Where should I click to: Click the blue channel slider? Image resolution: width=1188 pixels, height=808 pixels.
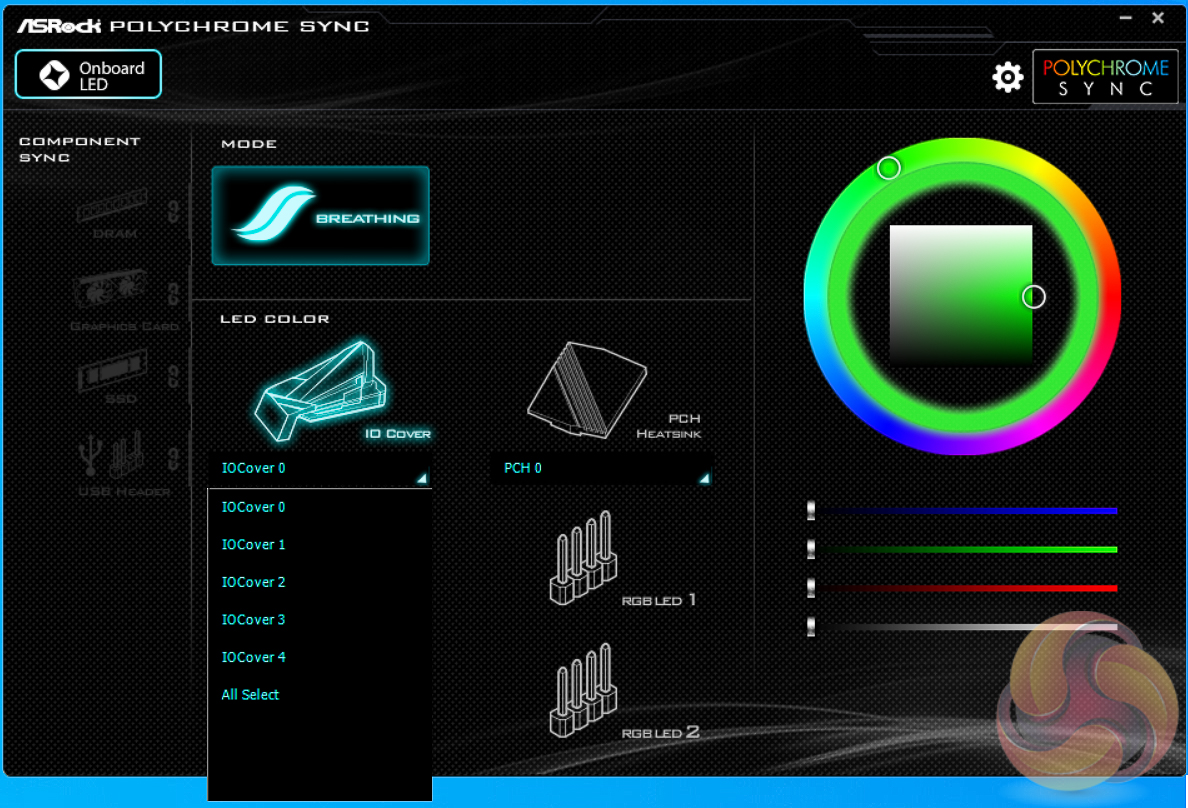point(962,511)
